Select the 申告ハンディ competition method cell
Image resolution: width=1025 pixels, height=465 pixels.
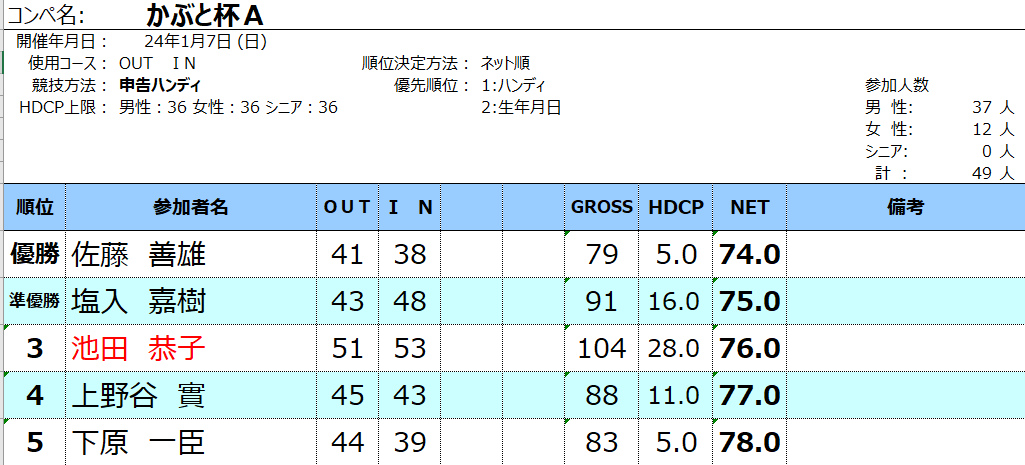click(x=160, y=85)
